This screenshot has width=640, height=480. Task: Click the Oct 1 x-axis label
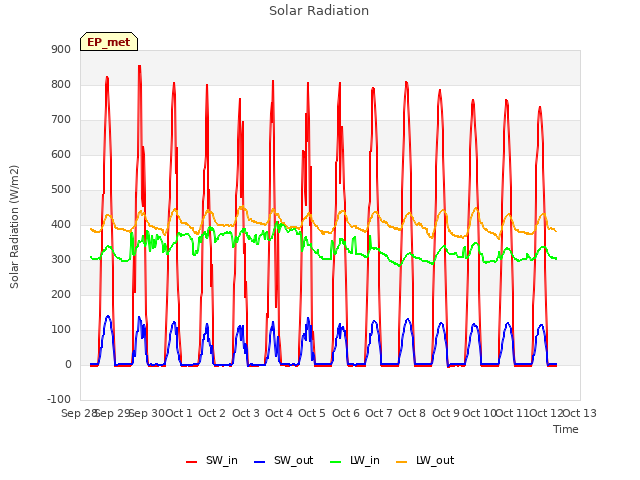179,413
